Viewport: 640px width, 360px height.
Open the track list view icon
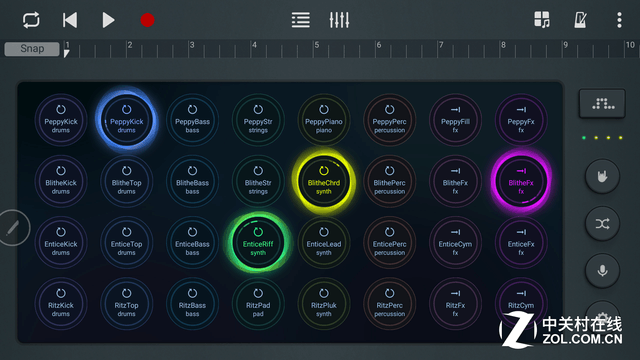pos(300,20)
